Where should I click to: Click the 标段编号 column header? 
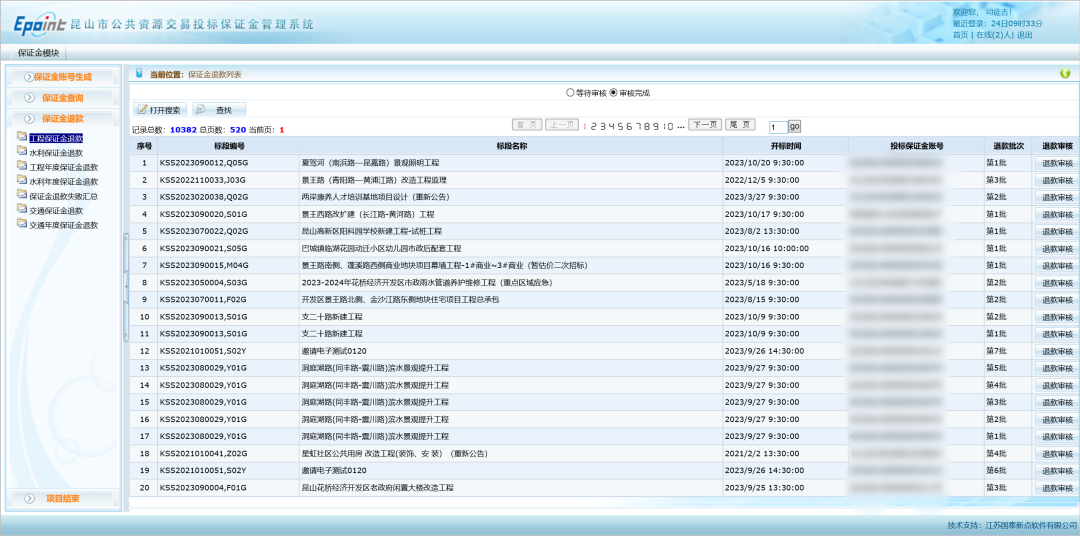[x=229, y=146]
